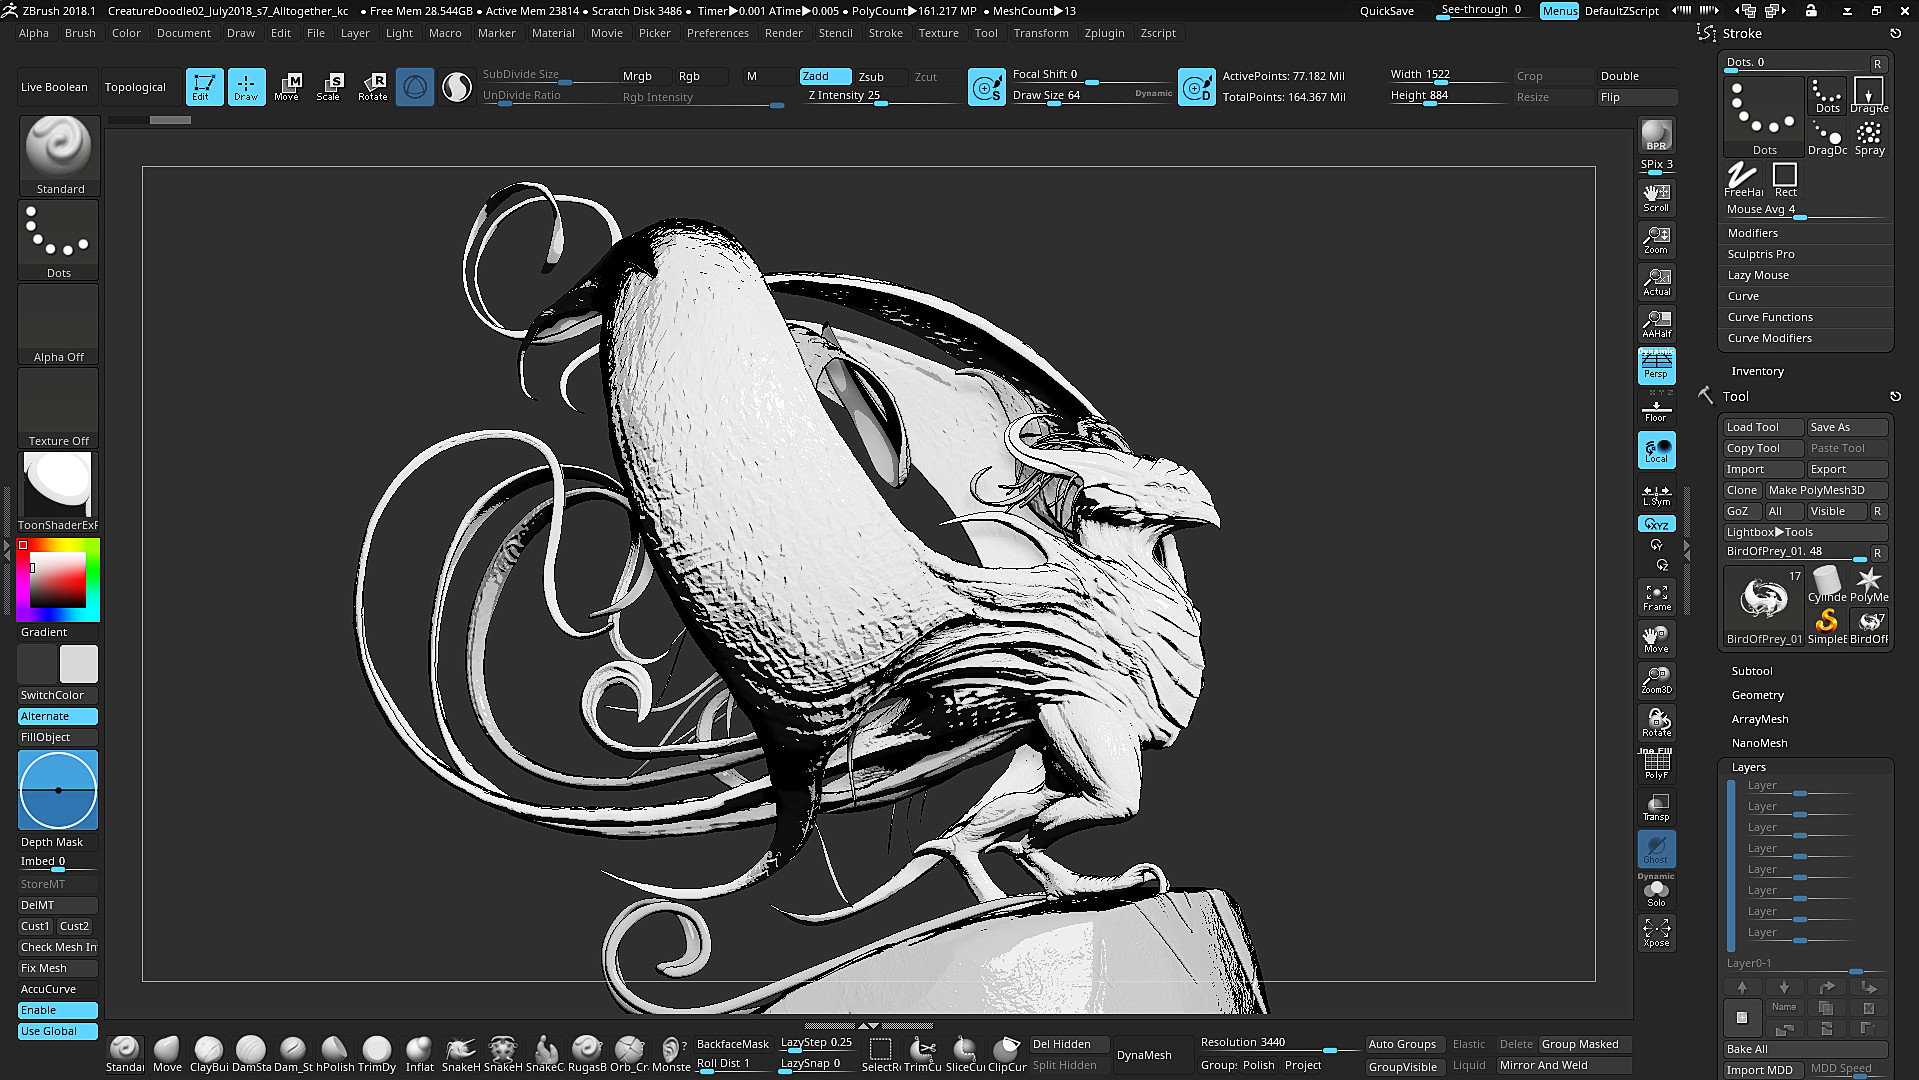The width and height of the screenshot is (1919, 1080).
Task: Expand the Lazy Mouse section
Action: [1758, 275]
